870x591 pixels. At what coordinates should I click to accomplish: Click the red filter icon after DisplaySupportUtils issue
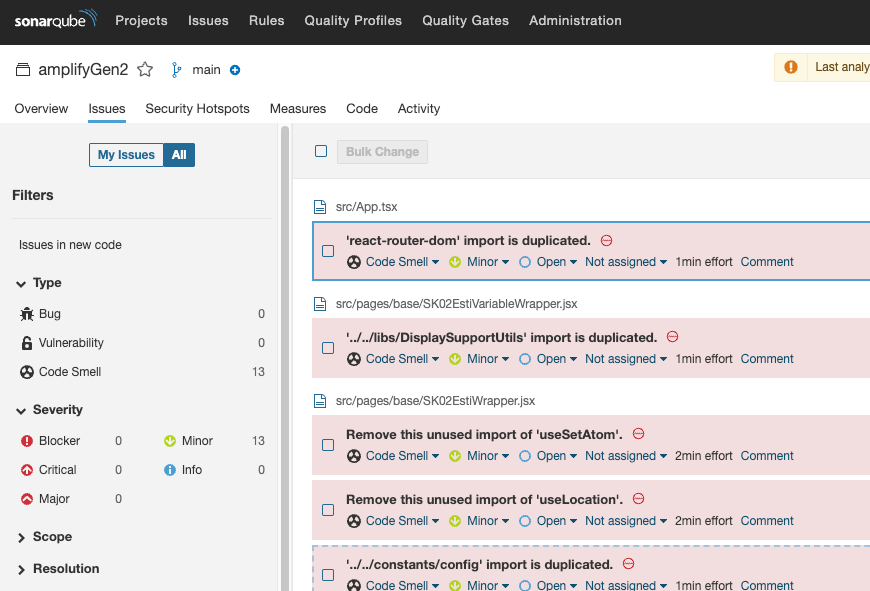pyautogui.click(x=672, y=337)
